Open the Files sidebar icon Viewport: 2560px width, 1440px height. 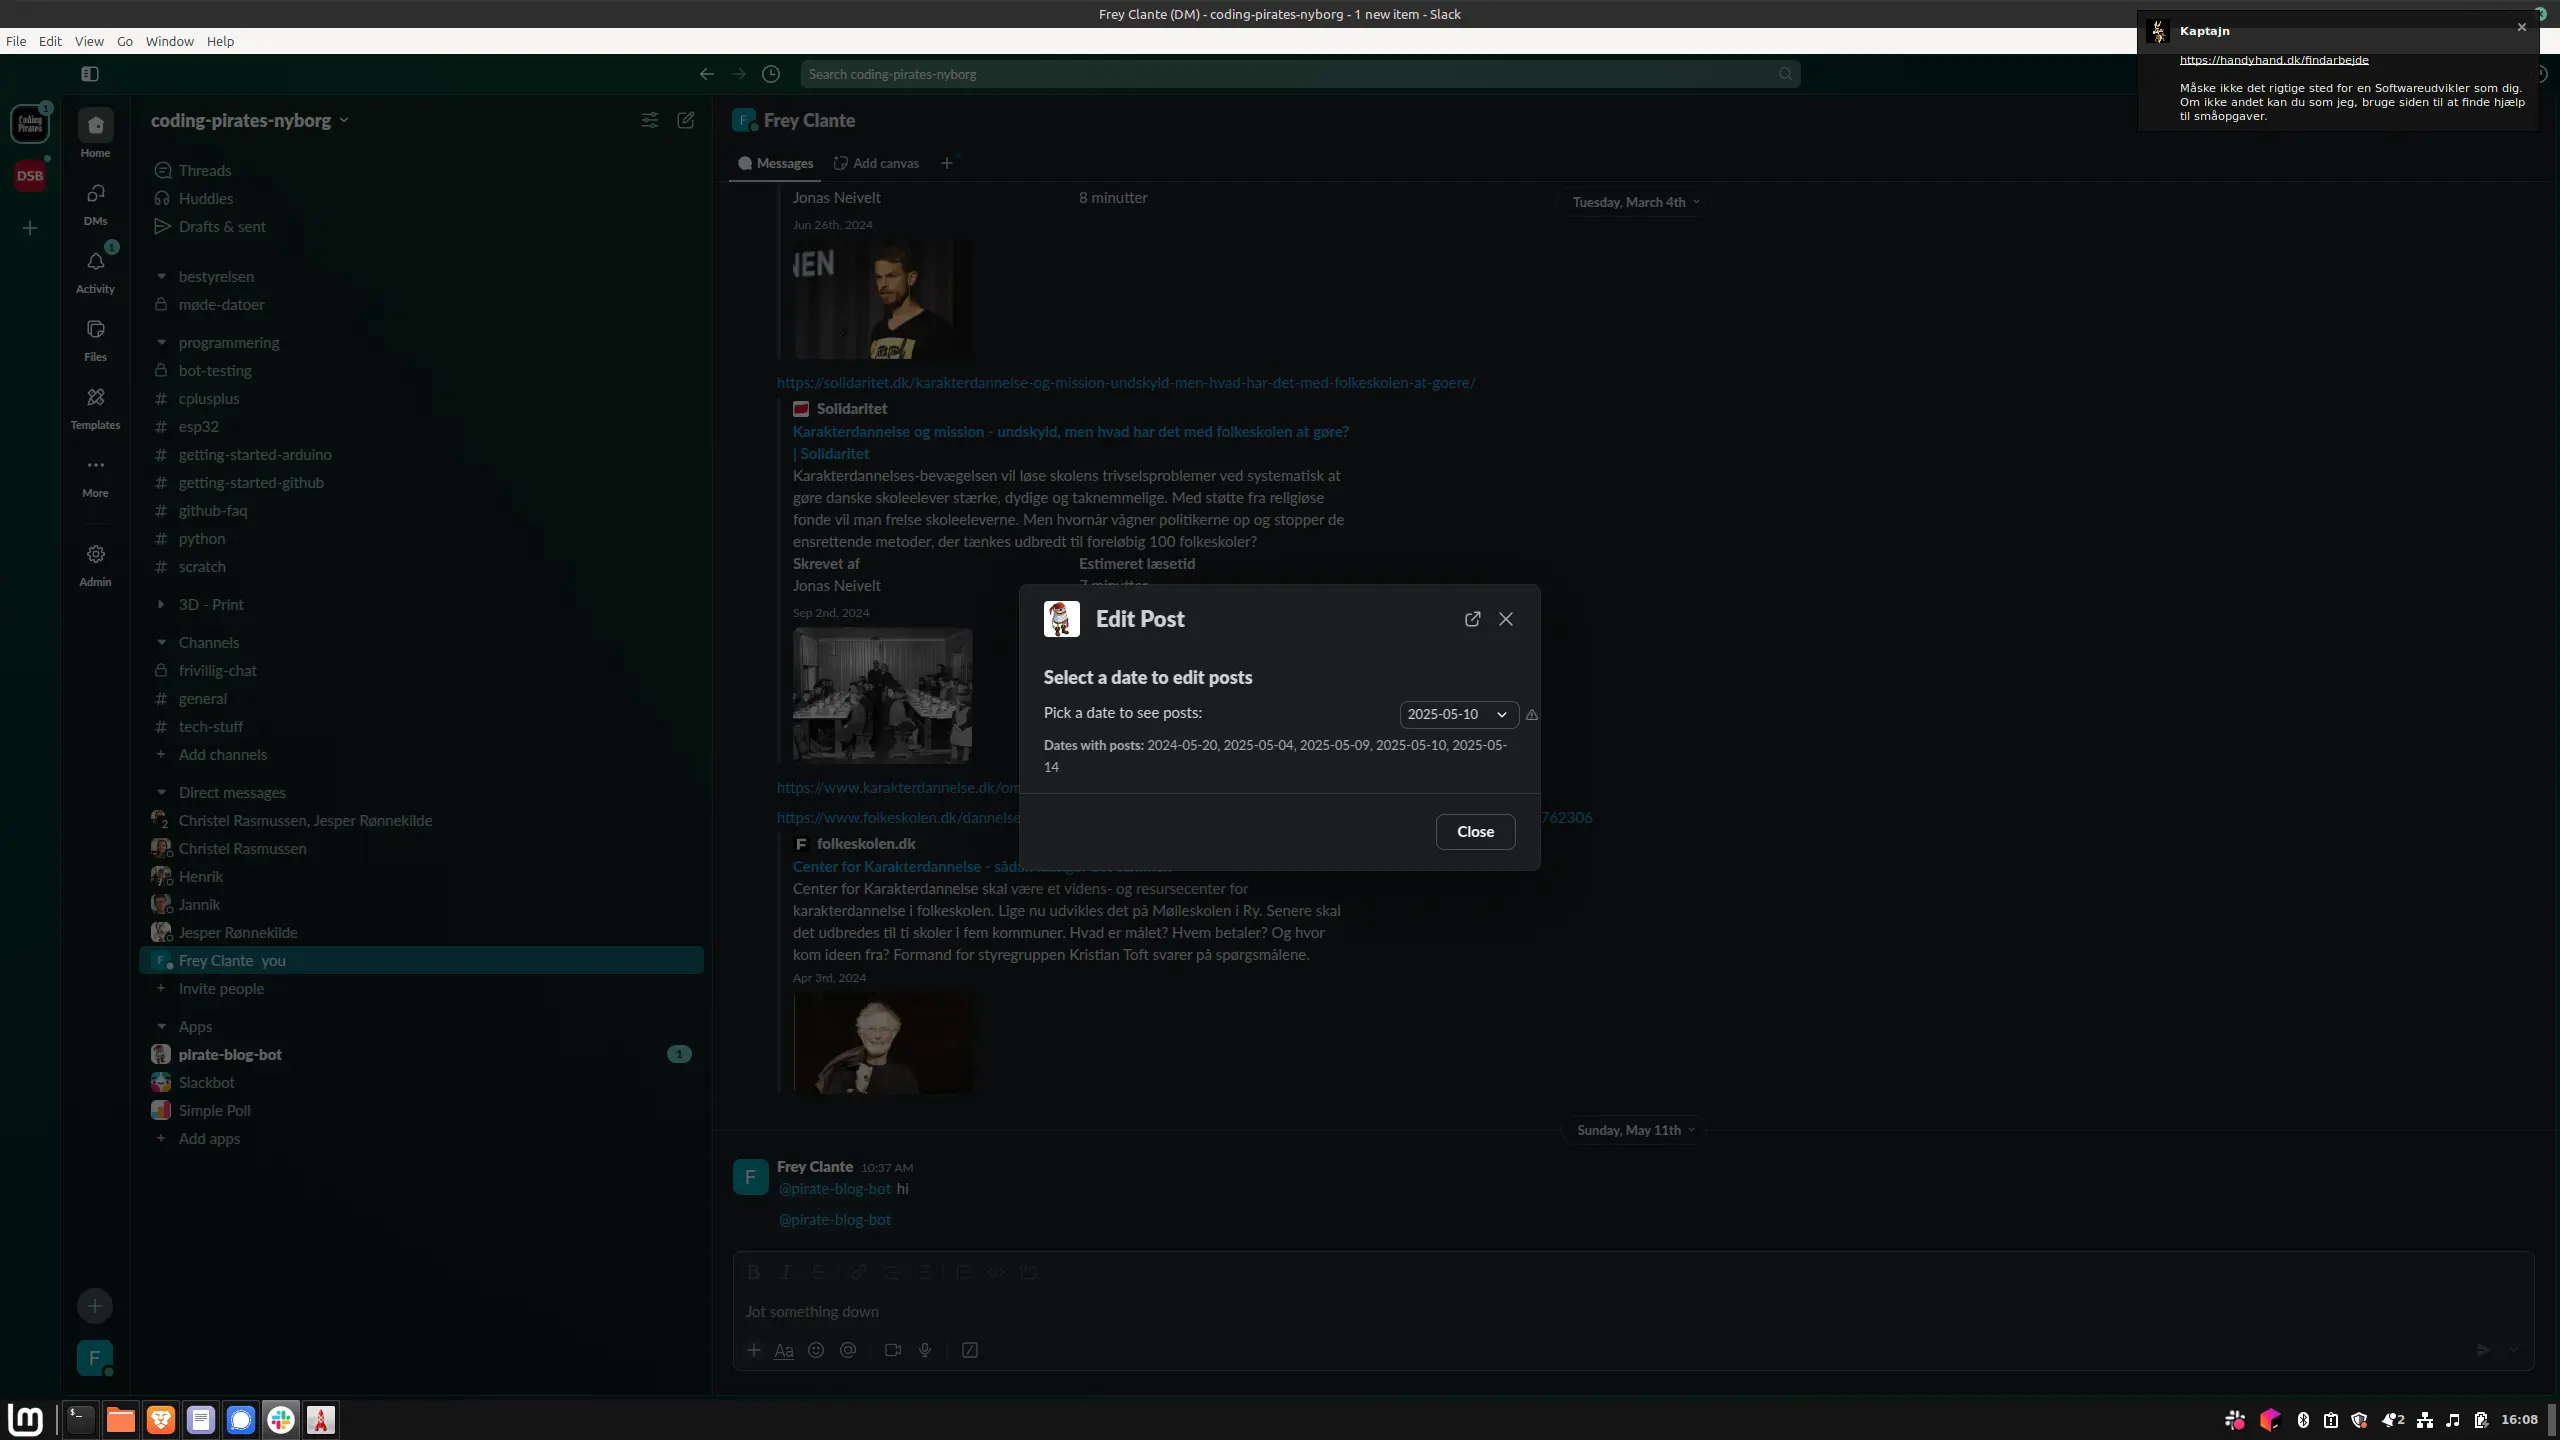point(95,330)
